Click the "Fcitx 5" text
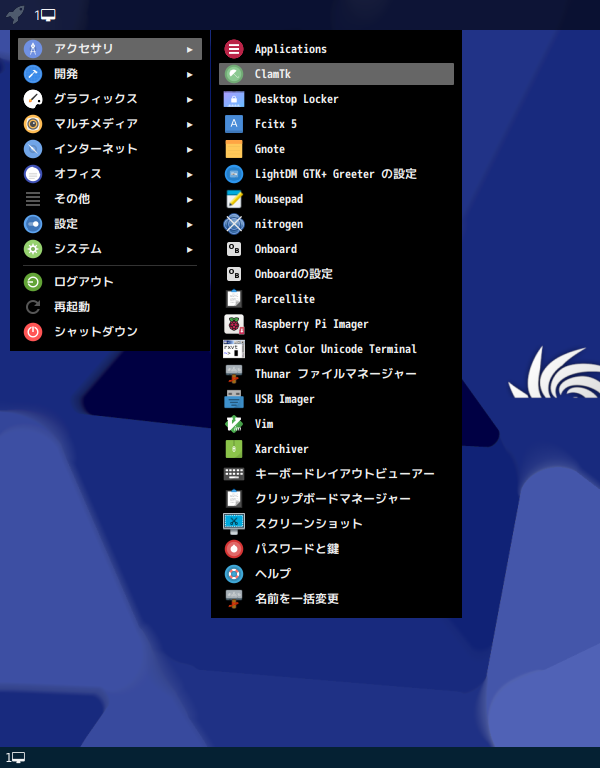This screenshot has width=600, height=768. click(x=276, y=124)
